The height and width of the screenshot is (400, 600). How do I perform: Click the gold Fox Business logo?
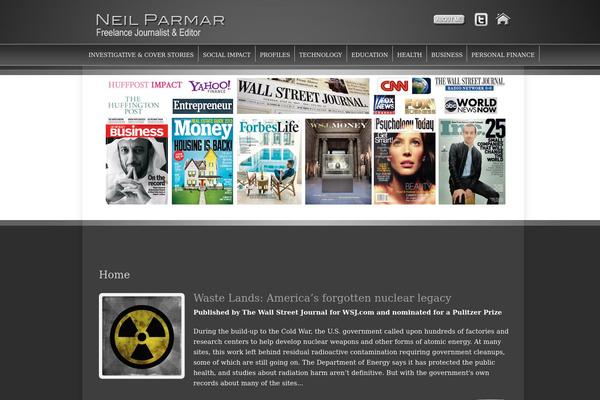[420, 106]
